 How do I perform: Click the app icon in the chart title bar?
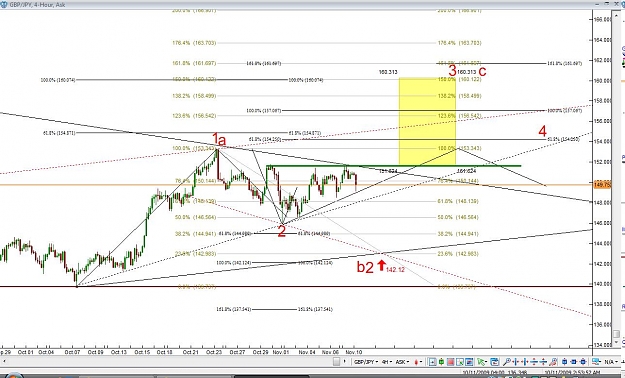coord(4,4)
